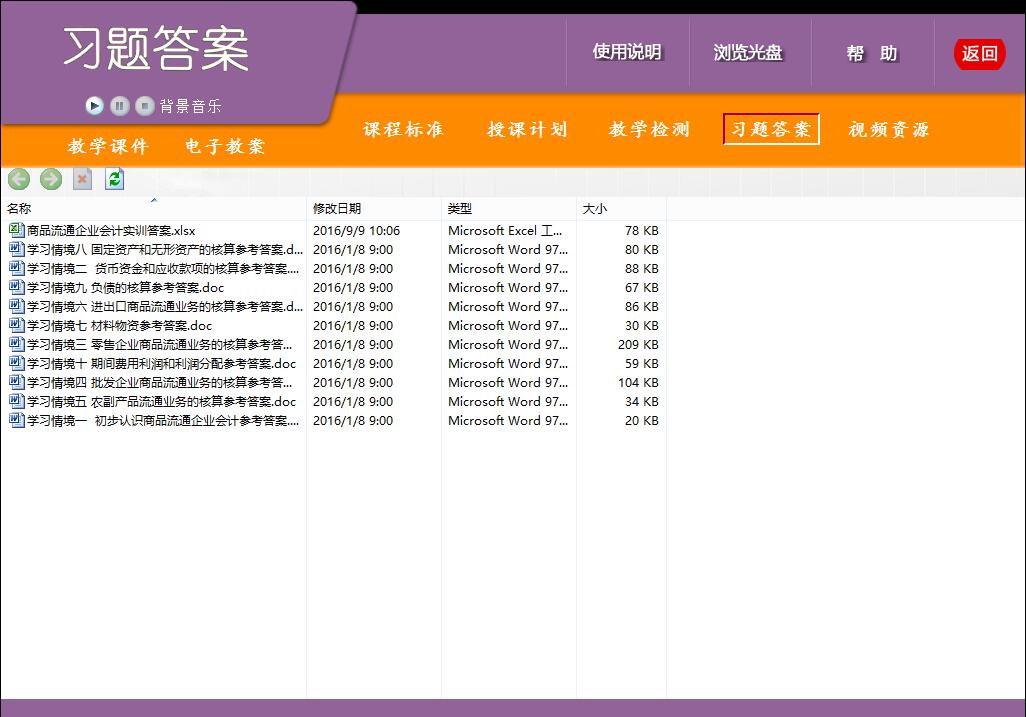
Task: Stop the background music
Action: click(144, 105)
